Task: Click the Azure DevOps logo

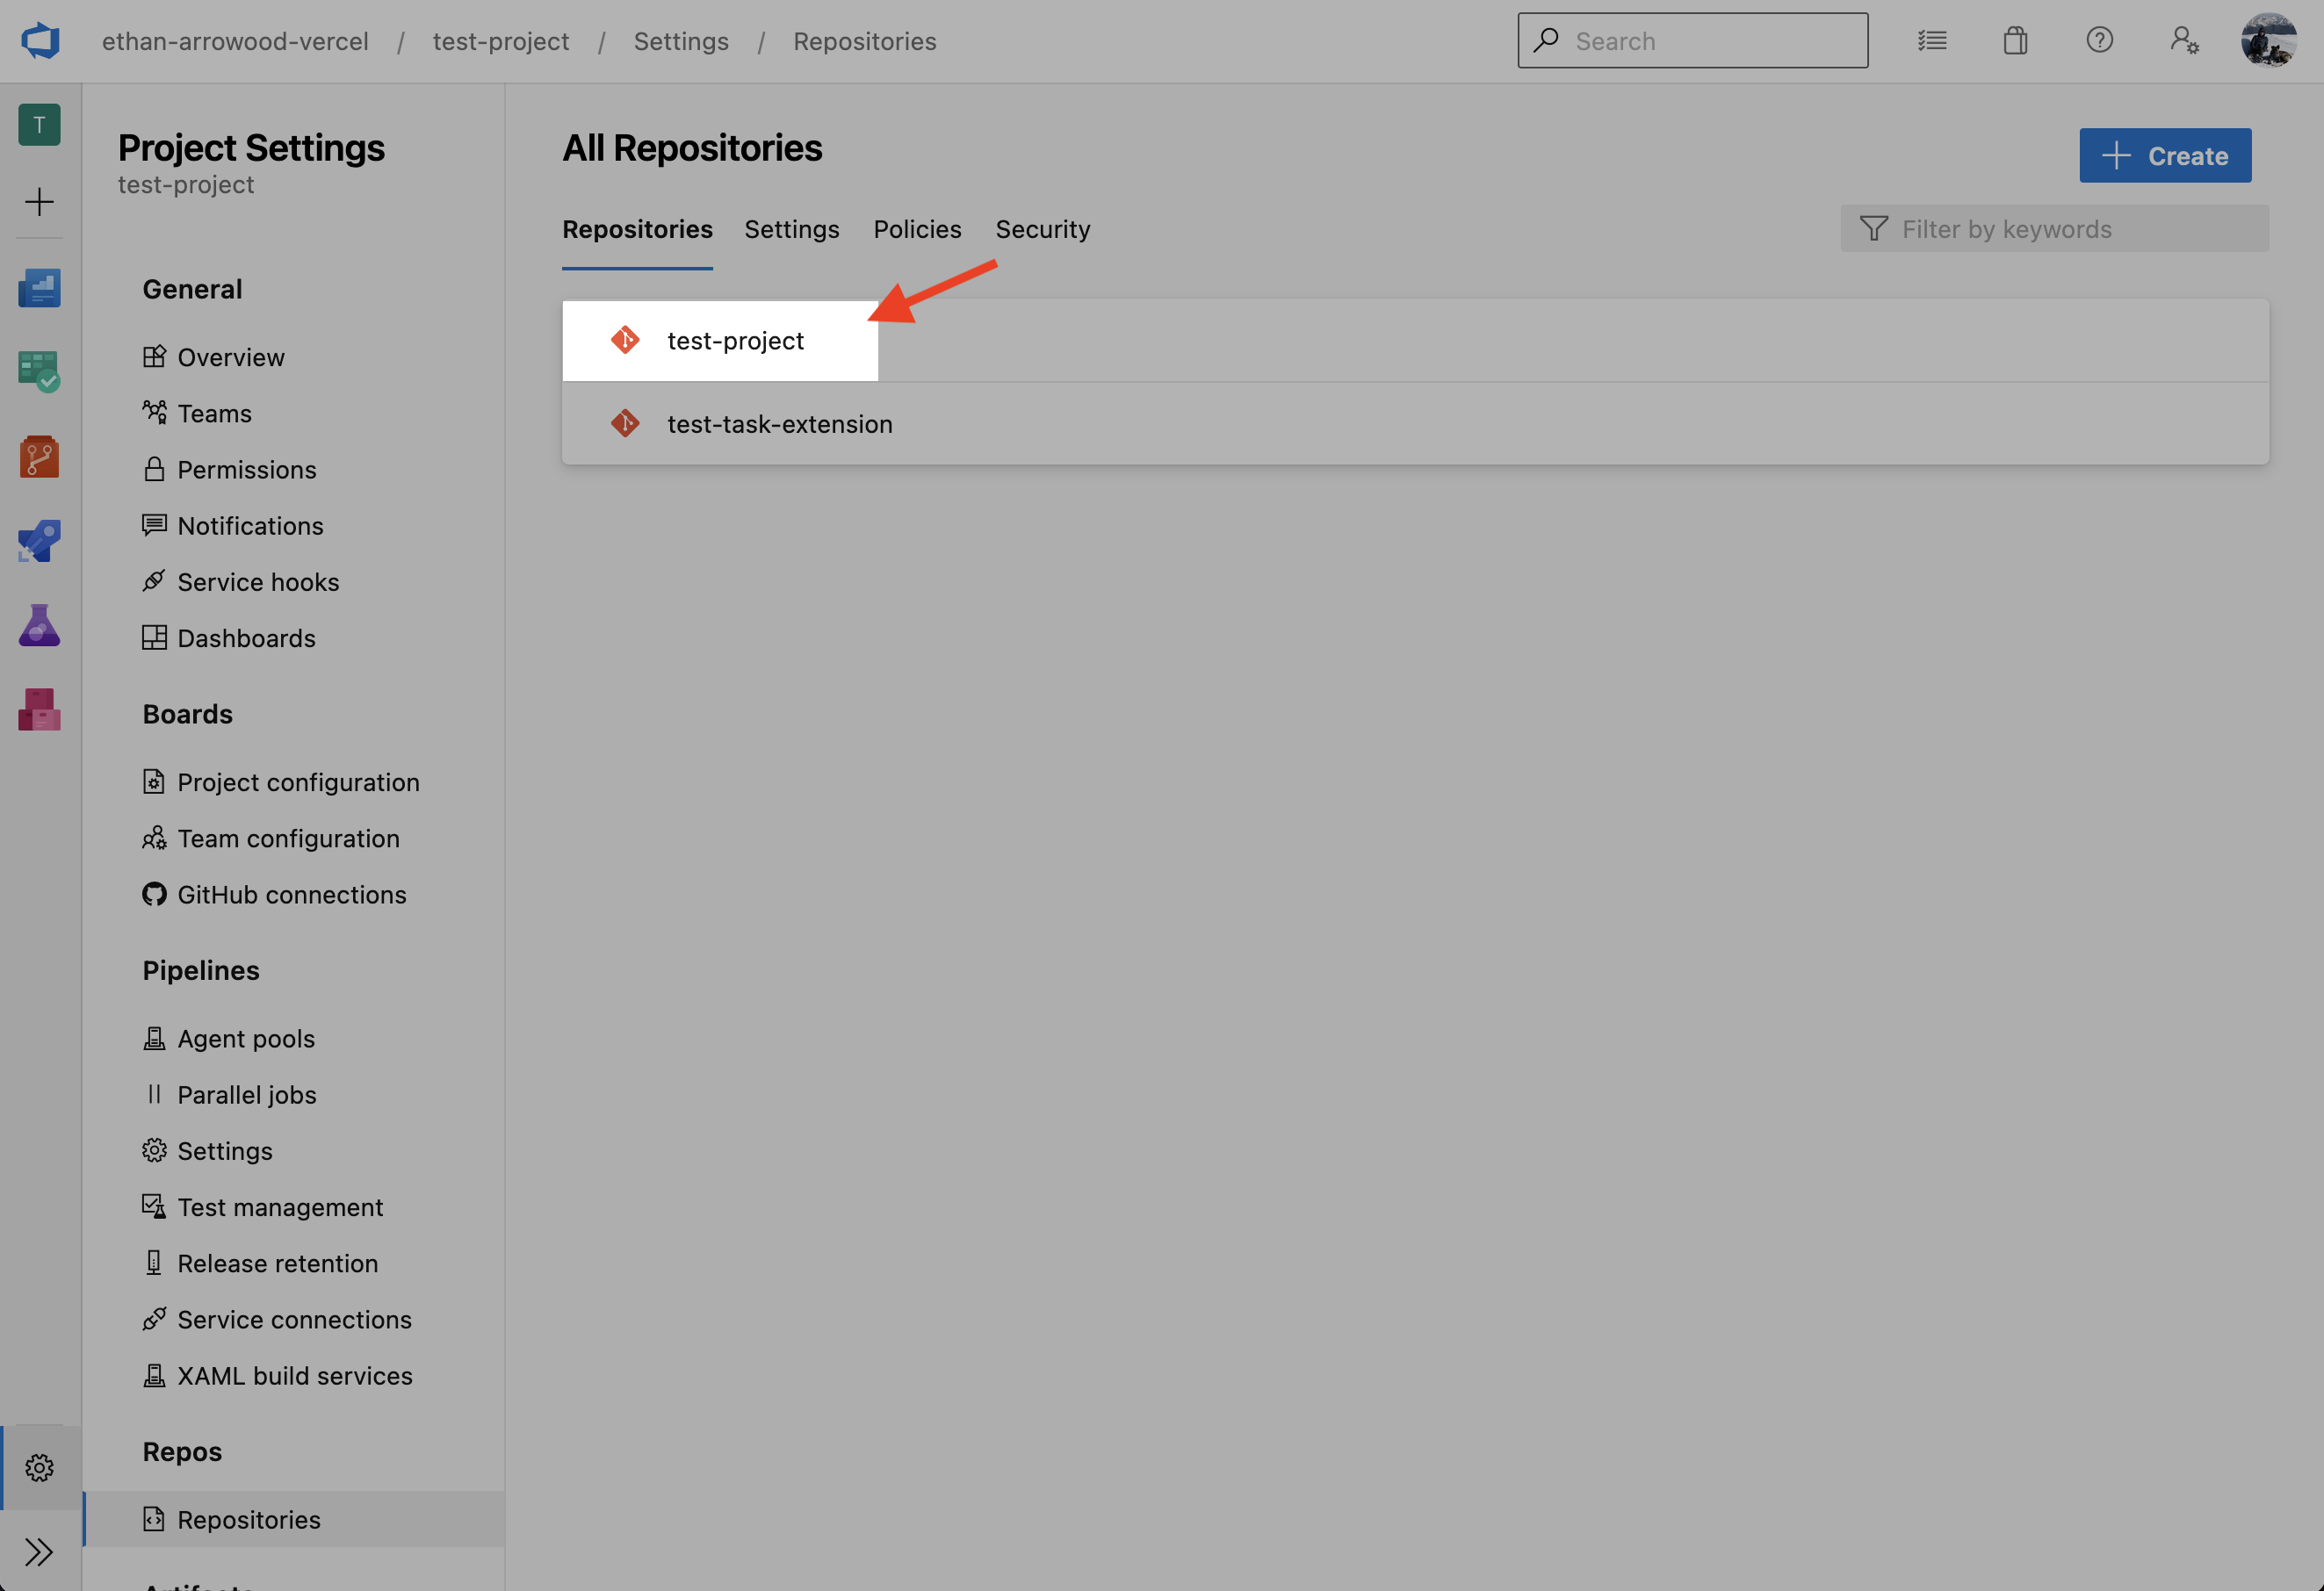Action: pyautogui.click(x=39, y=40)
